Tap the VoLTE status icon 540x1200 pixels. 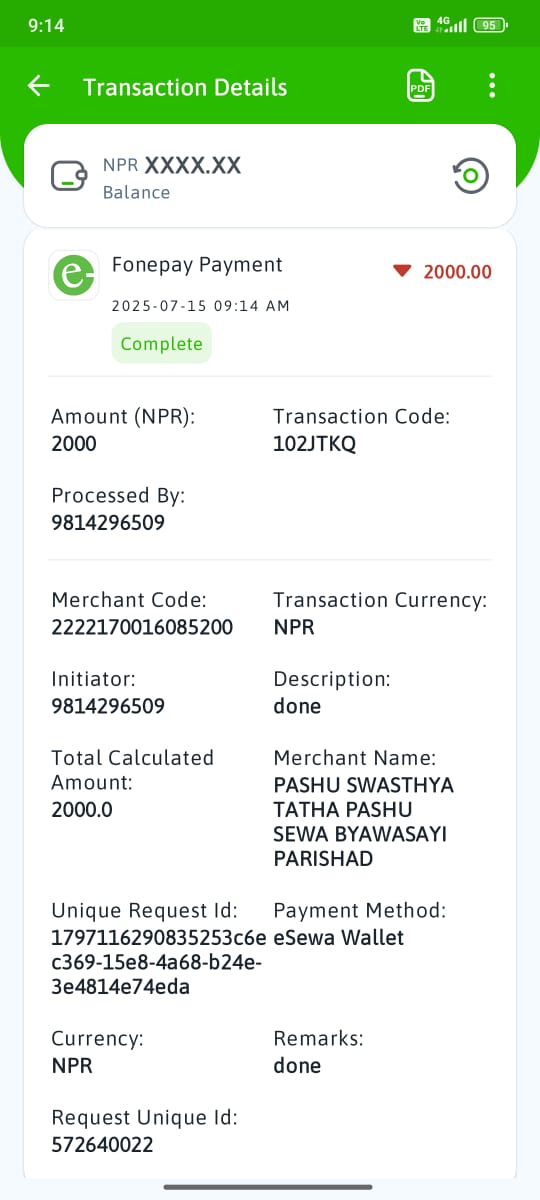pyautogui.click(x=421, y=25)
